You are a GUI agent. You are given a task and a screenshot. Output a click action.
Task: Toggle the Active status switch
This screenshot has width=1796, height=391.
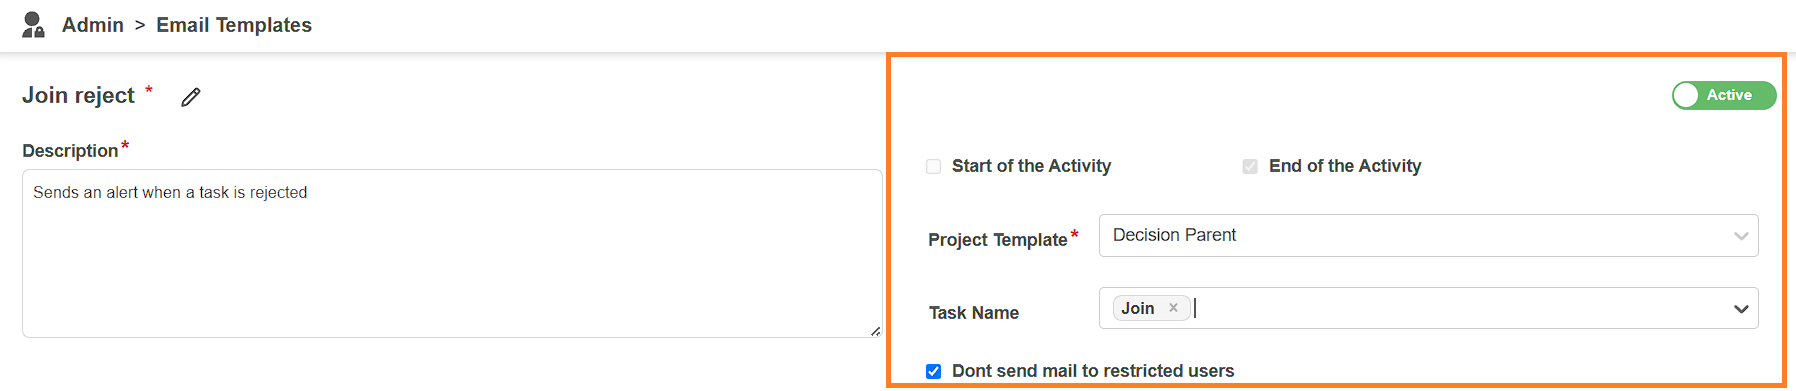coord(1724,95)
